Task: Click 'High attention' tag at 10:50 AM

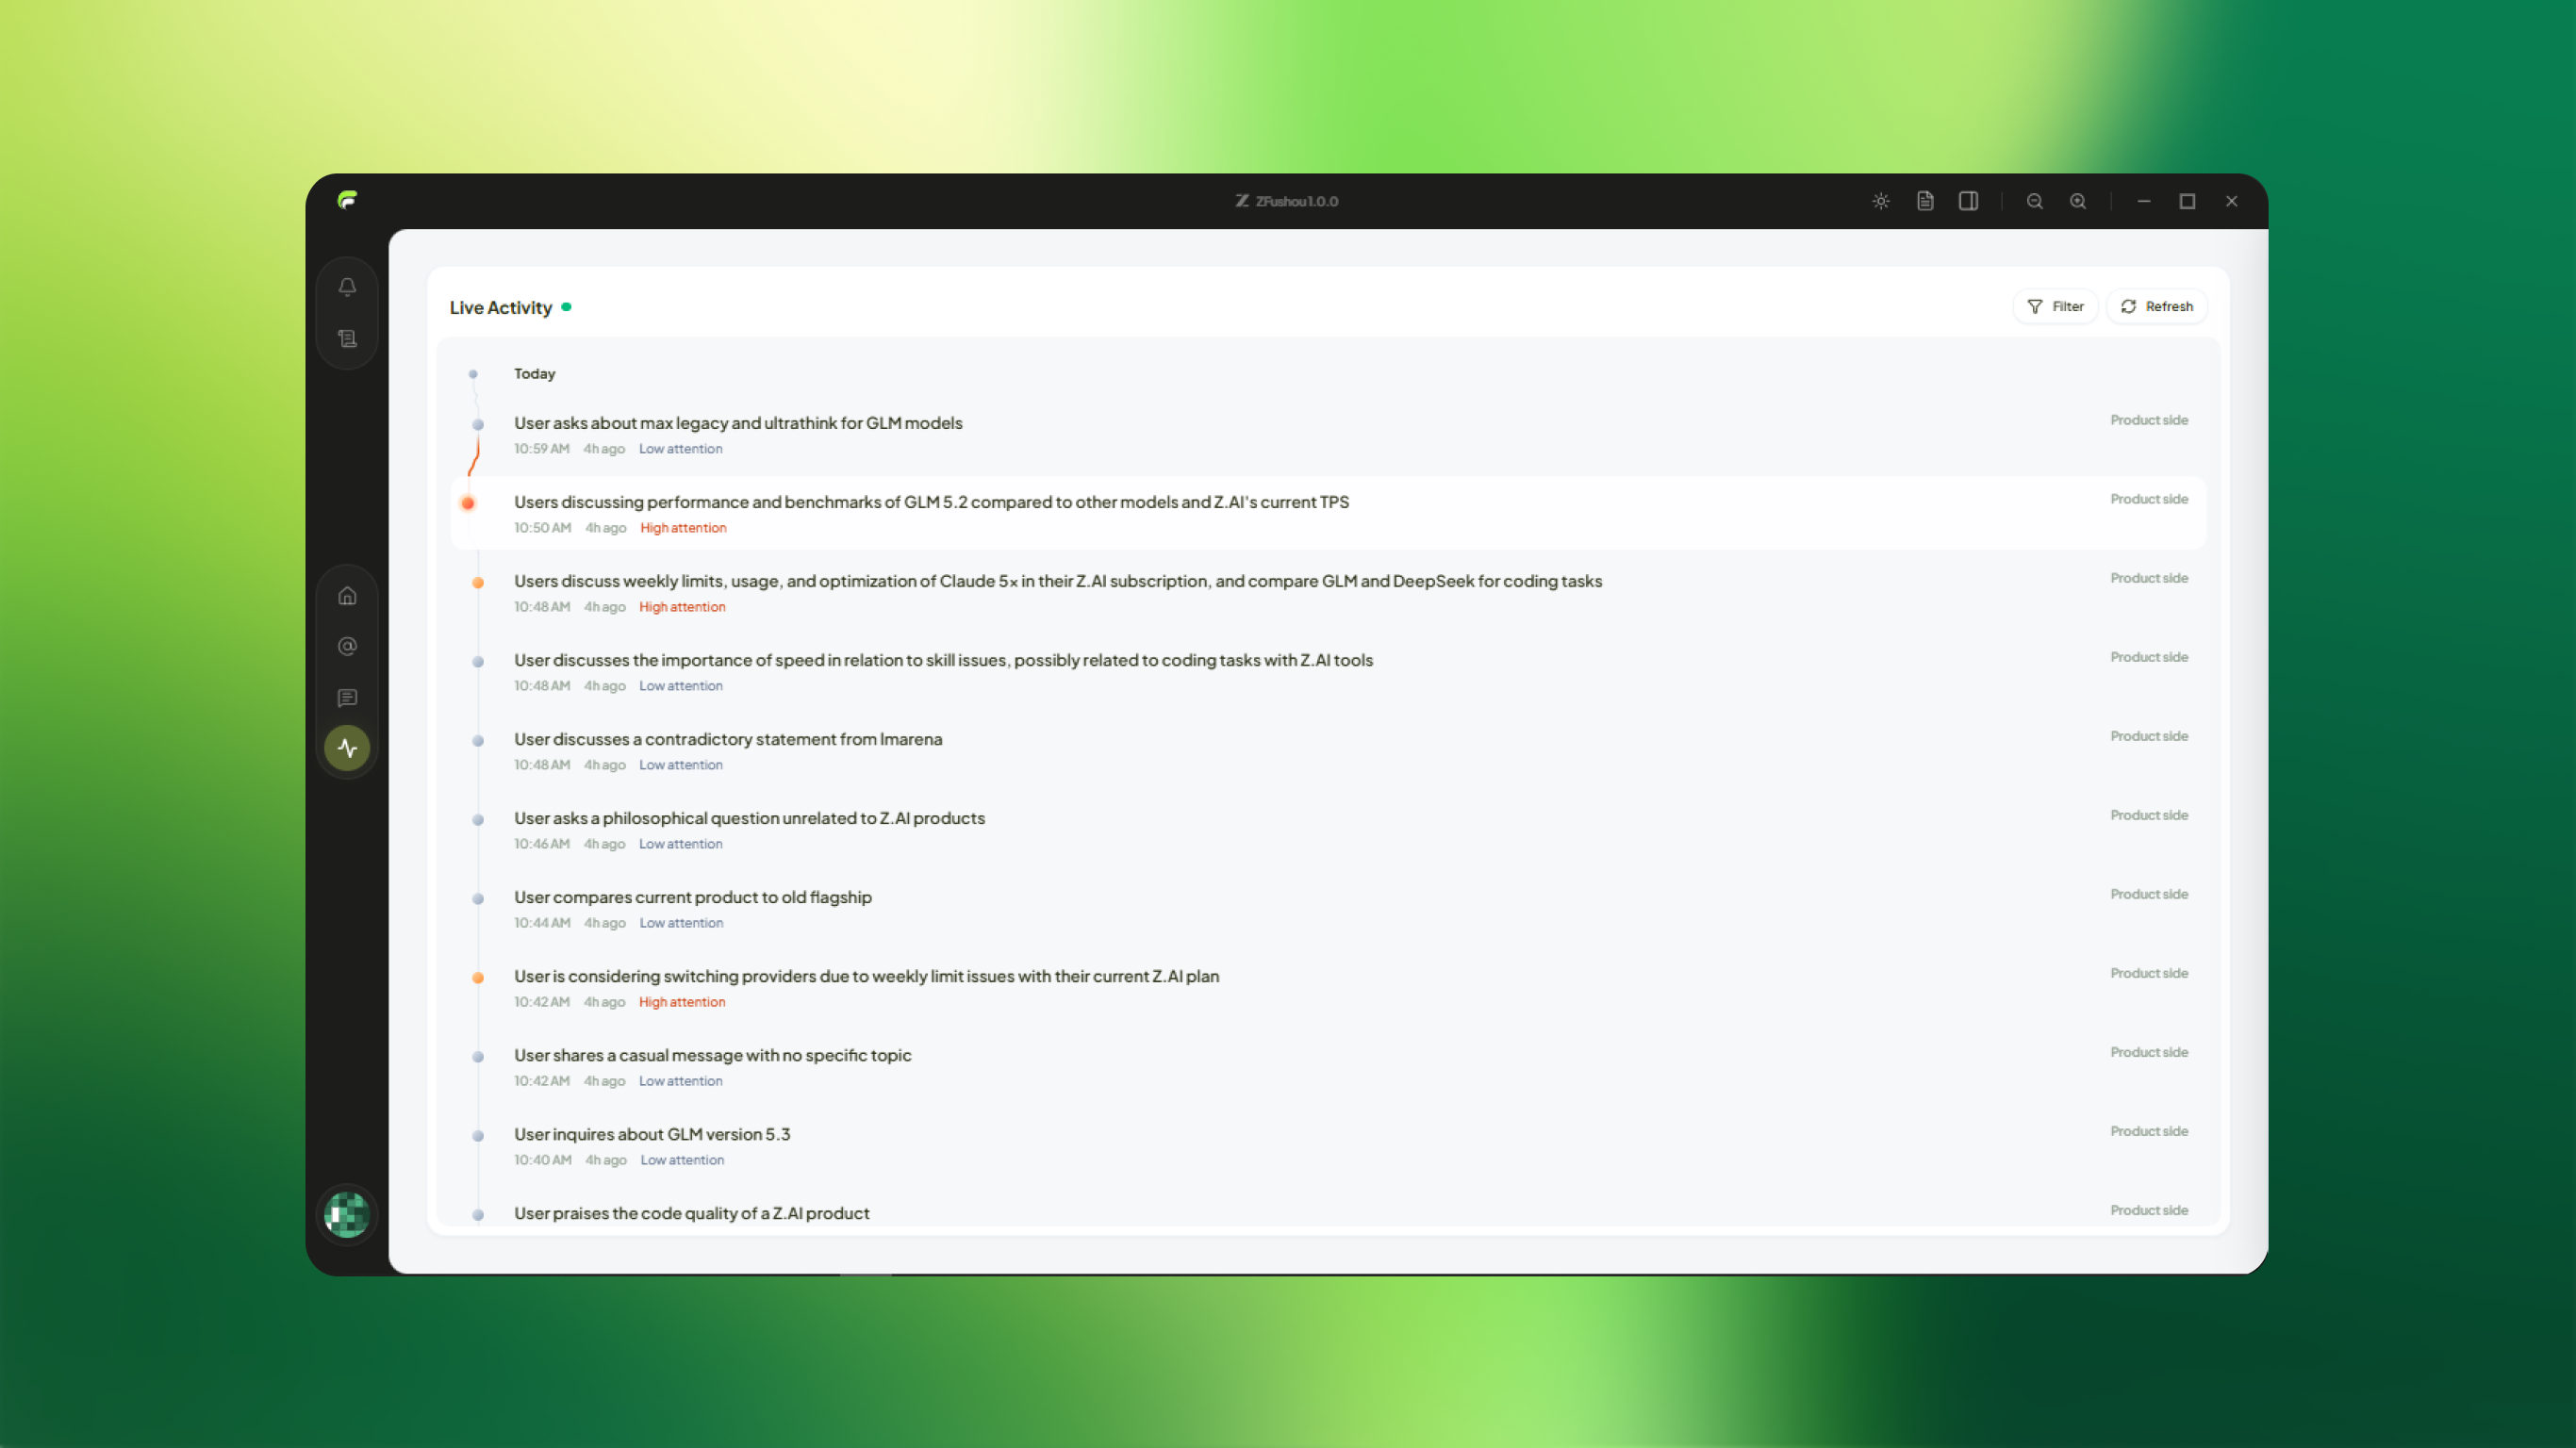Action: (683, 528)
